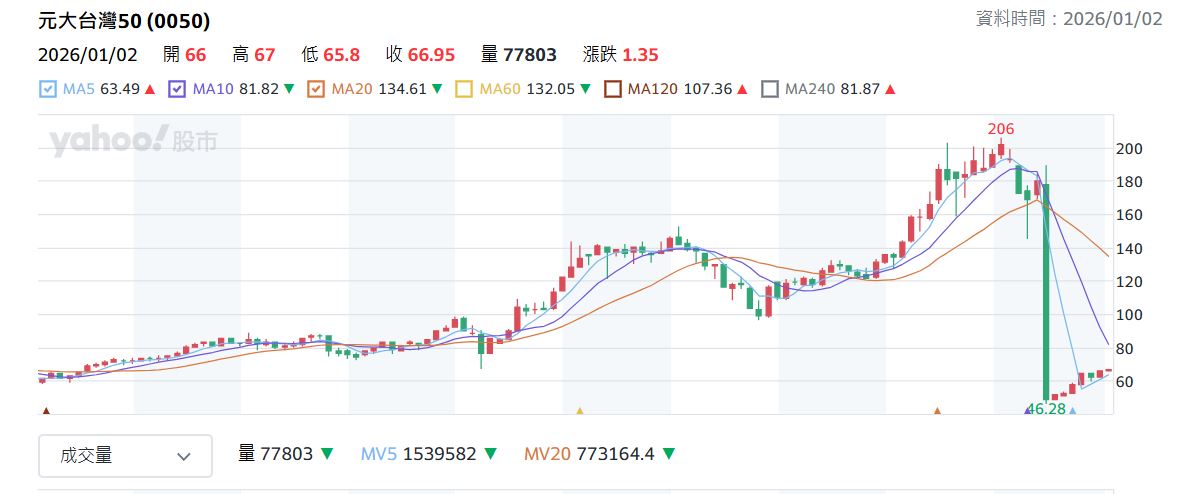Enable the MA60 moving average checkbox
Screen dimensions: 1194x494
coord(464,89)
